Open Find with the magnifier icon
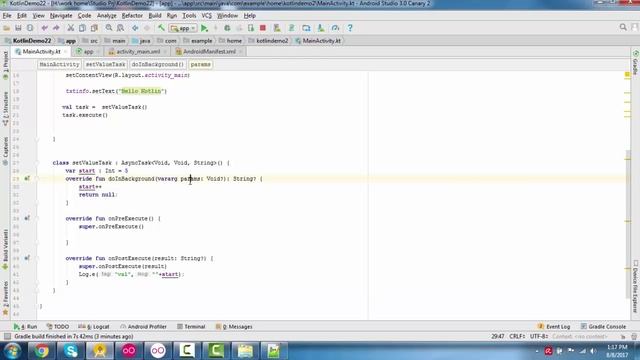Image resolution: width=640 pixels, height=360 pixels. (109, 28)
